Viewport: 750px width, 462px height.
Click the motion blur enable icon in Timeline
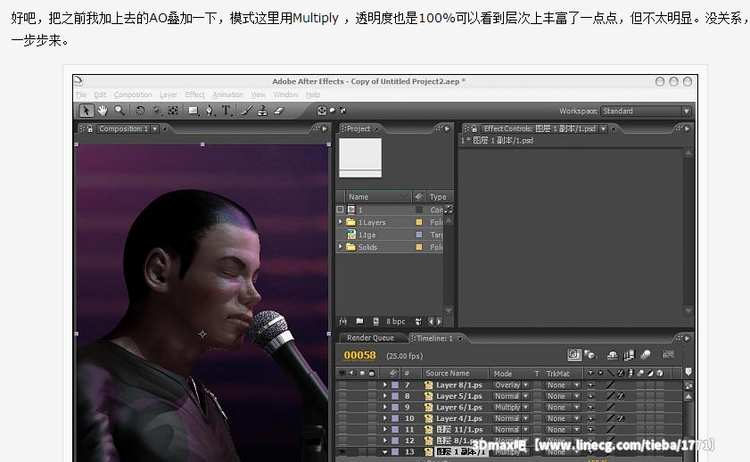click(646, 355)
